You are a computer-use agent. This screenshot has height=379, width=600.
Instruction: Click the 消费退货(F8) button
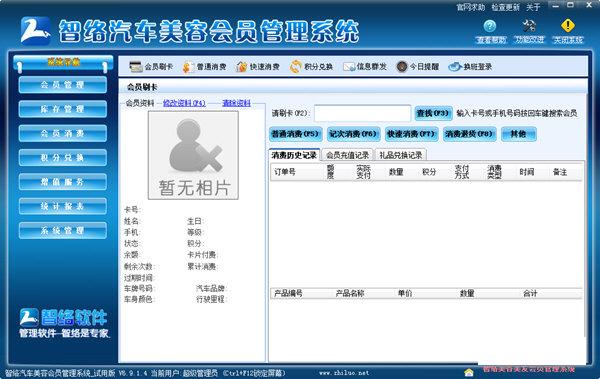[x=469, y=134]
